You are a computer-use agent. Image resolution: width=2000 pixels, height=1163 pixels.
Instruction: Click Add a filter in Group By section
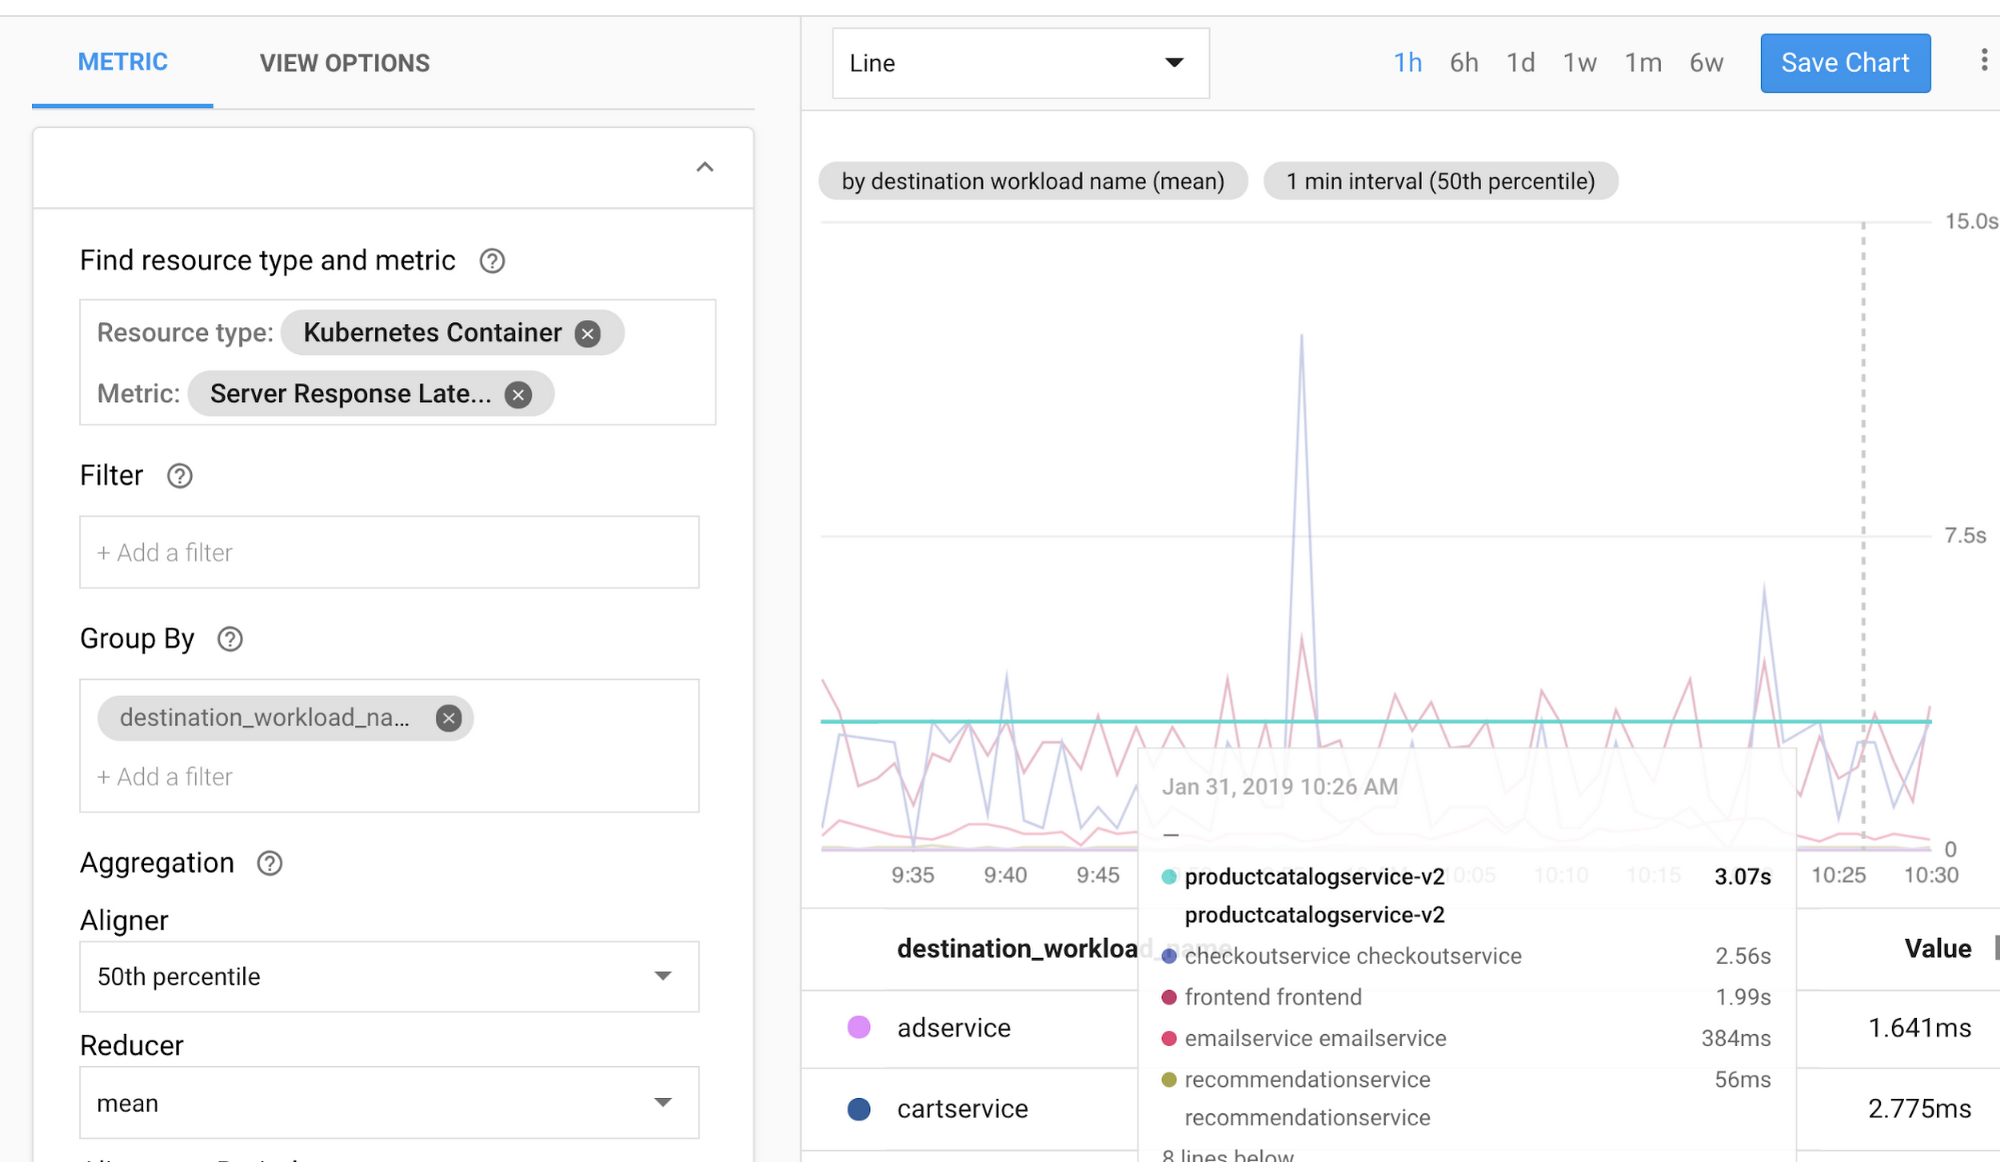point(165,775)
